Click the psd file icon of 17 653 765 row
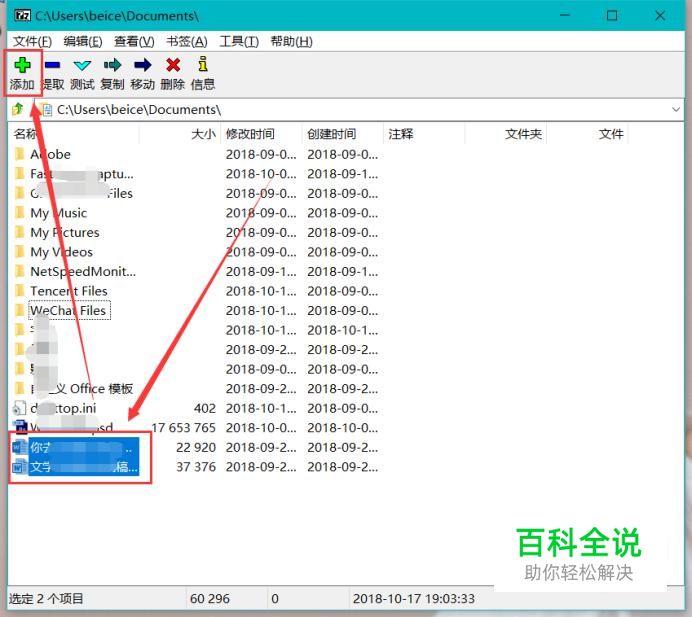This screenshot has width=692, height=617. tap(21, 427)
